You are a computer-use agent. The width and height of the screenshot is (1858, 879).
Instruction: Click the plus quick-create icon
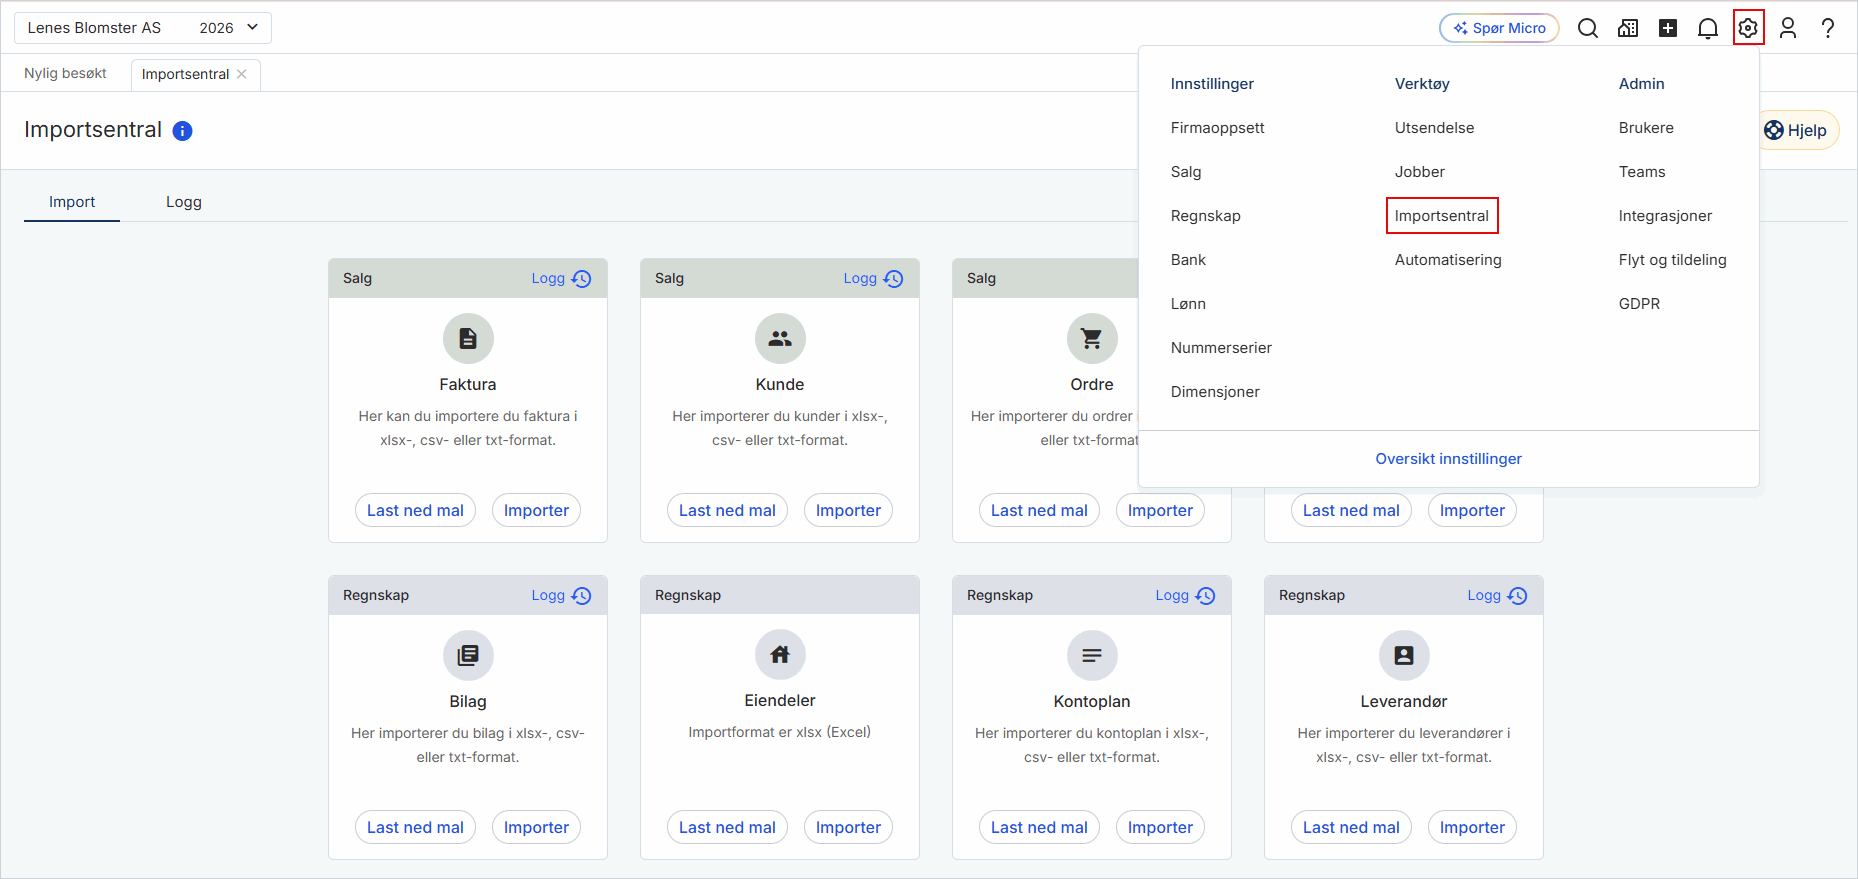1668,28
